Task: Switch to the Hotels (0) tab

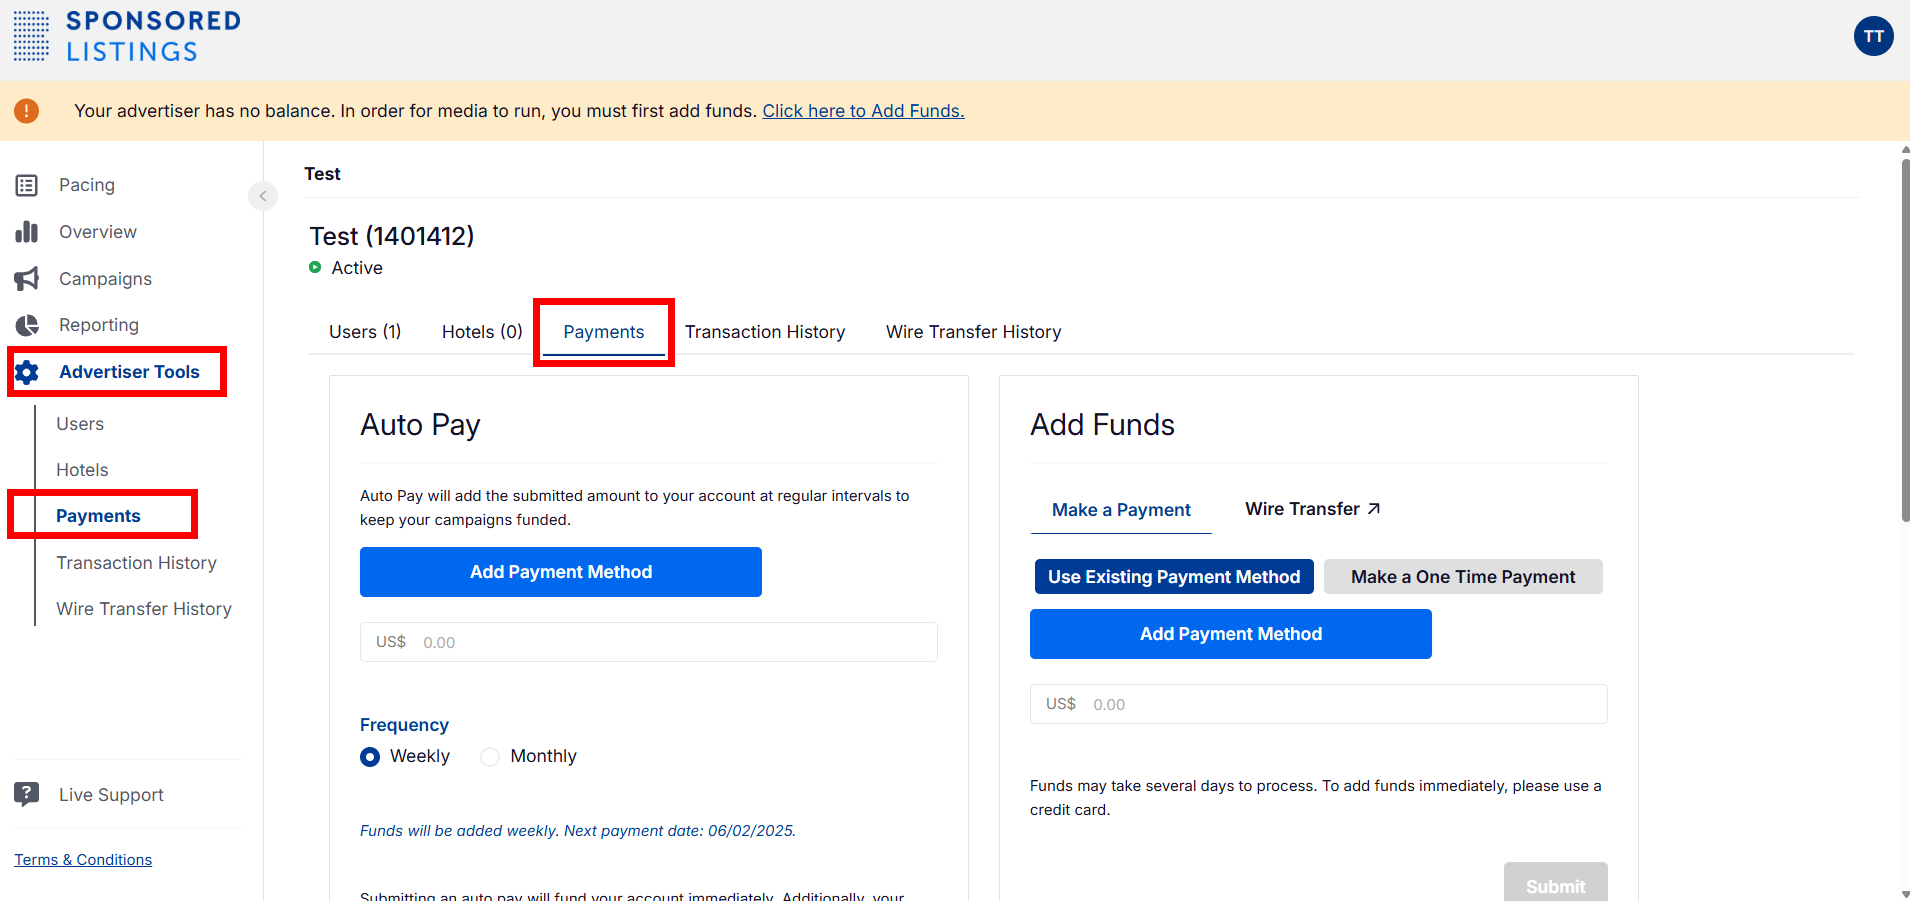Action: 482,332
